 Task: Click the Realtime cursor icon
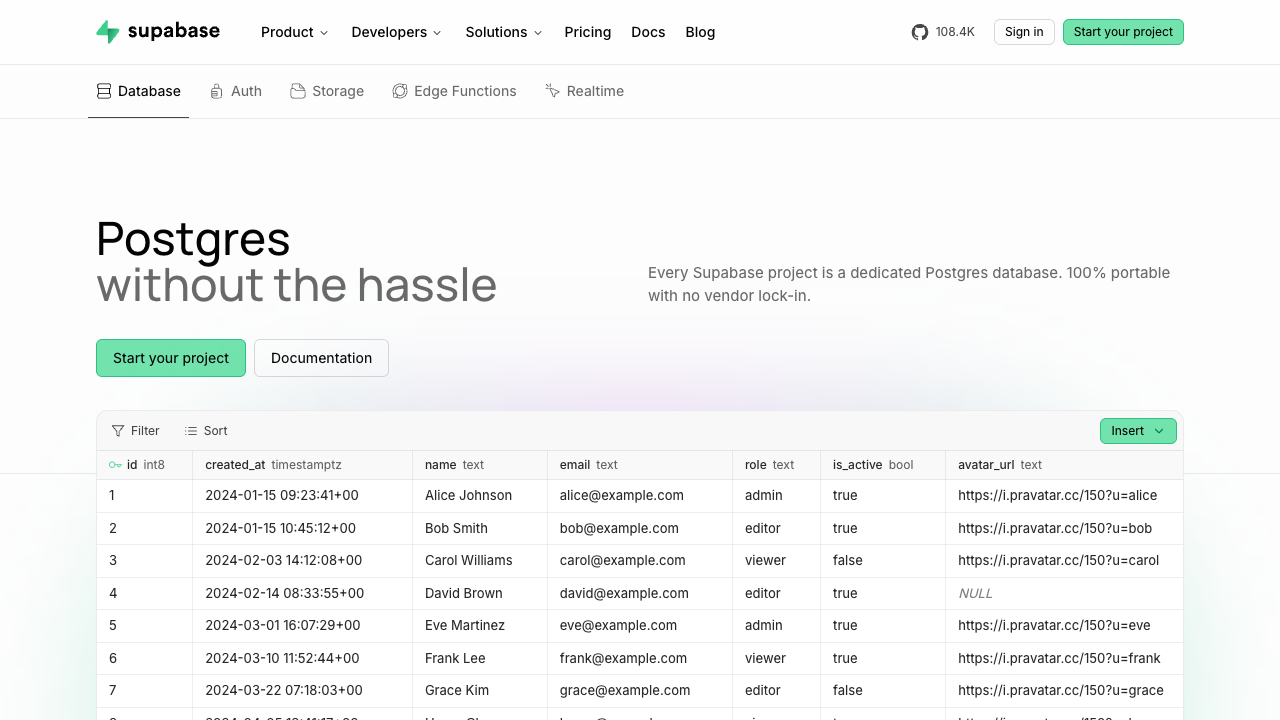click(552, 91)
